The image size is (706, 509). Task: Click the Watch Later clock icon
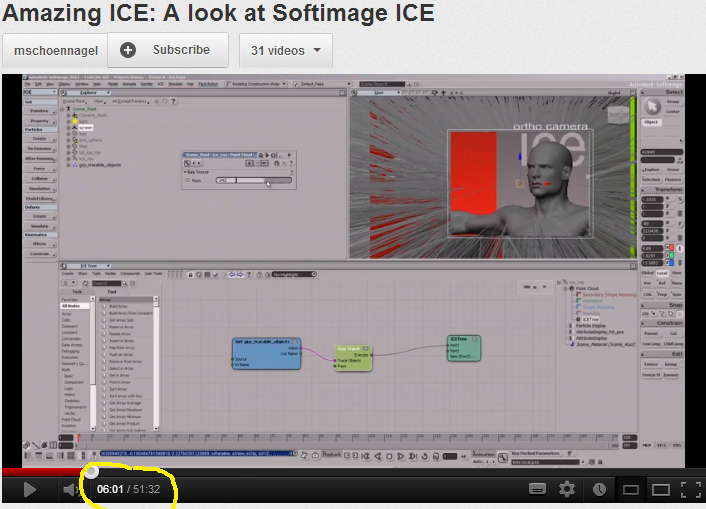(599, 489)
